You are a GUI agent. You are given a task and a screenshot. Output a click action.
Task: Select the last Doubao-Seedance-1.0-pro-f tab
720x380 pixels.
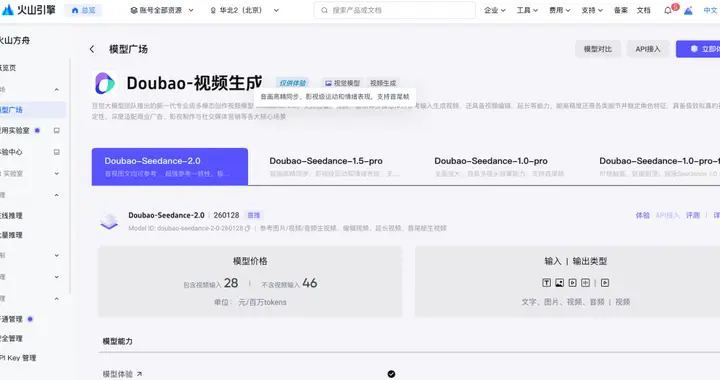(654, 167)
